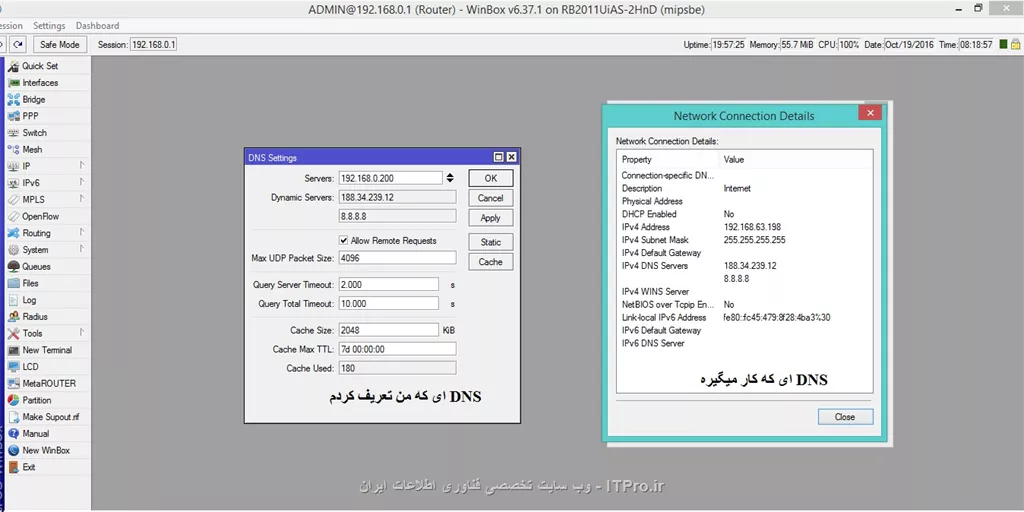Open the Log sidebar icon
Viewport: 1024px width, 512px height.
(13, 300)
